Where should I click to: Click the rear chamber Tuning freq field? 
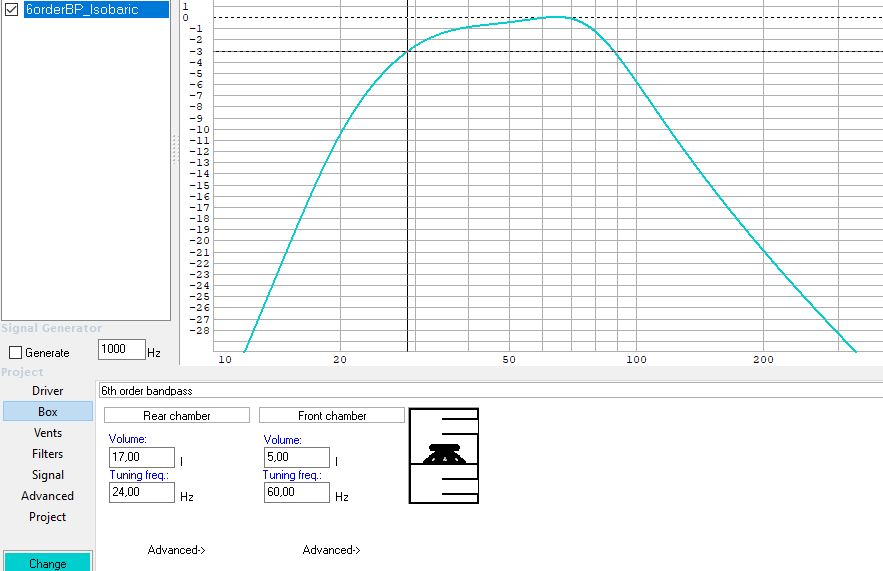pyautogui.click(x=141, y=493)
